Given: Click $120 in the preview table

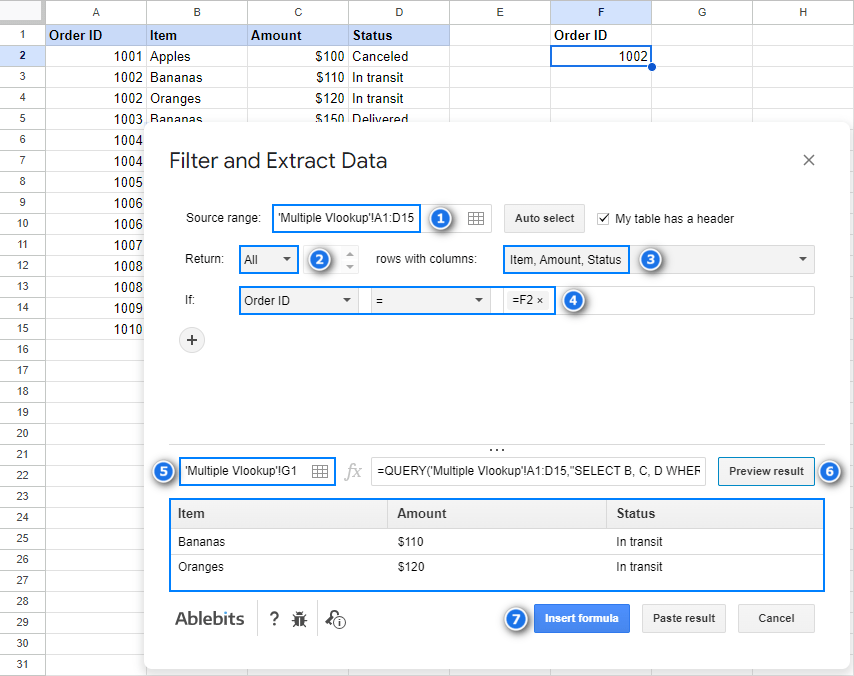Looking at the screenshot, I should tap(411, 567).
